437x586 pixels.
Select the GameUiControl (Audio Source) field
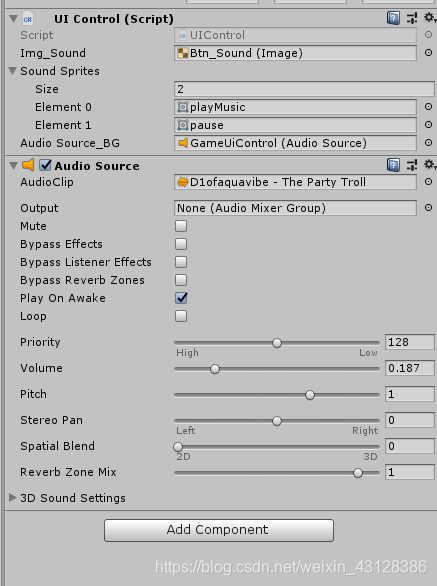click(x=295, y=143)
